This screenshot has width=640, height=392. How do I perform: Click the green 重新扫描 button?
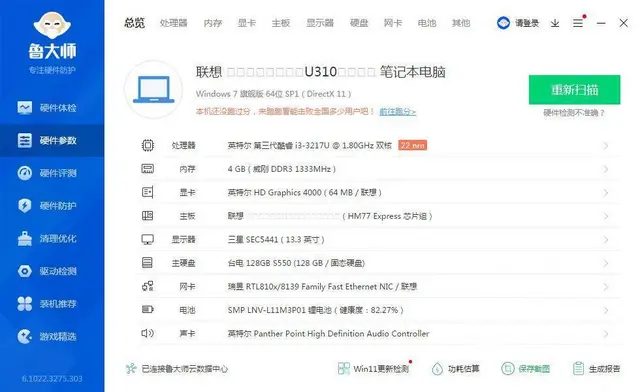574,89
